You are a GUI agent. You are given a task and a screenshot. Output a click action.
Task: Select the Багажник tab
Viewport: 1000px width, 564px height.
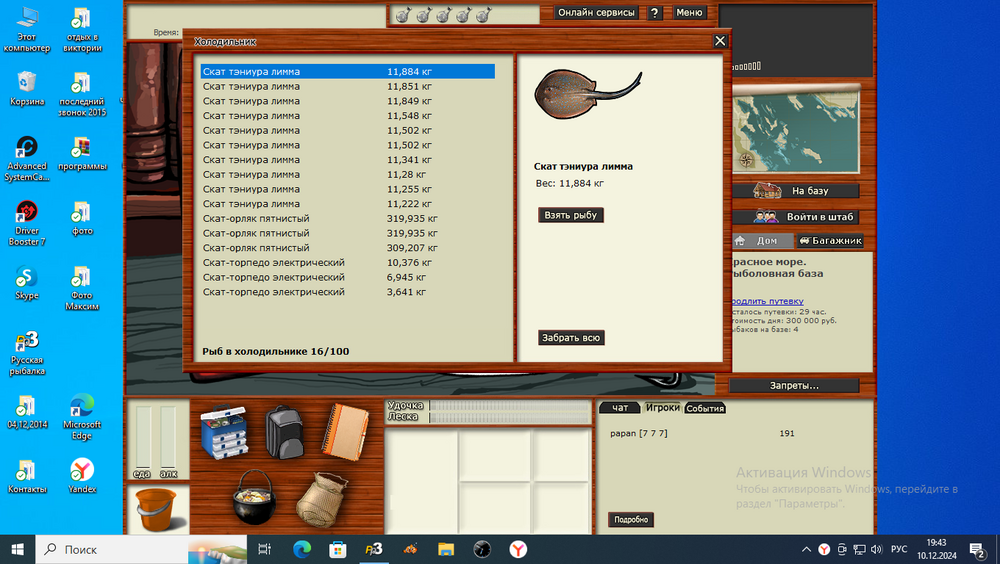829,241
